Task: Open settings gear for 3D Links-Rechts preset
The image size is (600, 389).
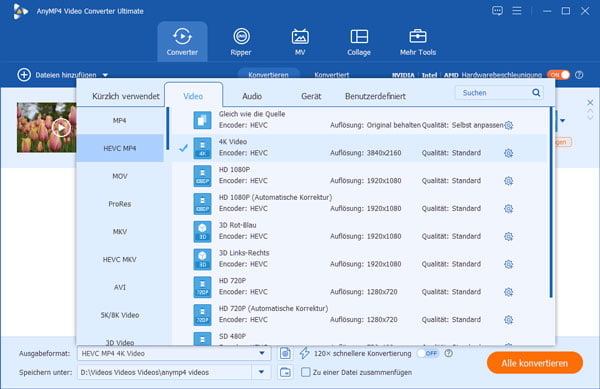Action: point(508,264)
